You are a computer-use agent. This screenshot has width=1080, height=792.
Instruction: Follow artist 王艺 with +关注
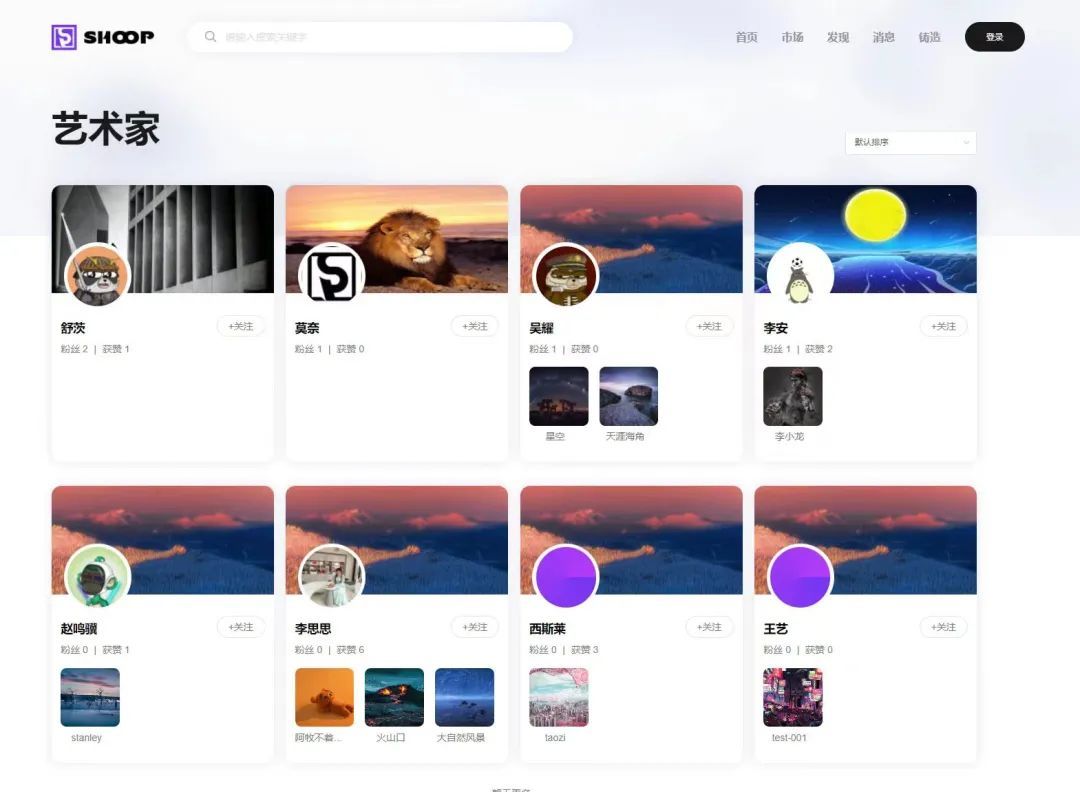(x=944, y=627)
